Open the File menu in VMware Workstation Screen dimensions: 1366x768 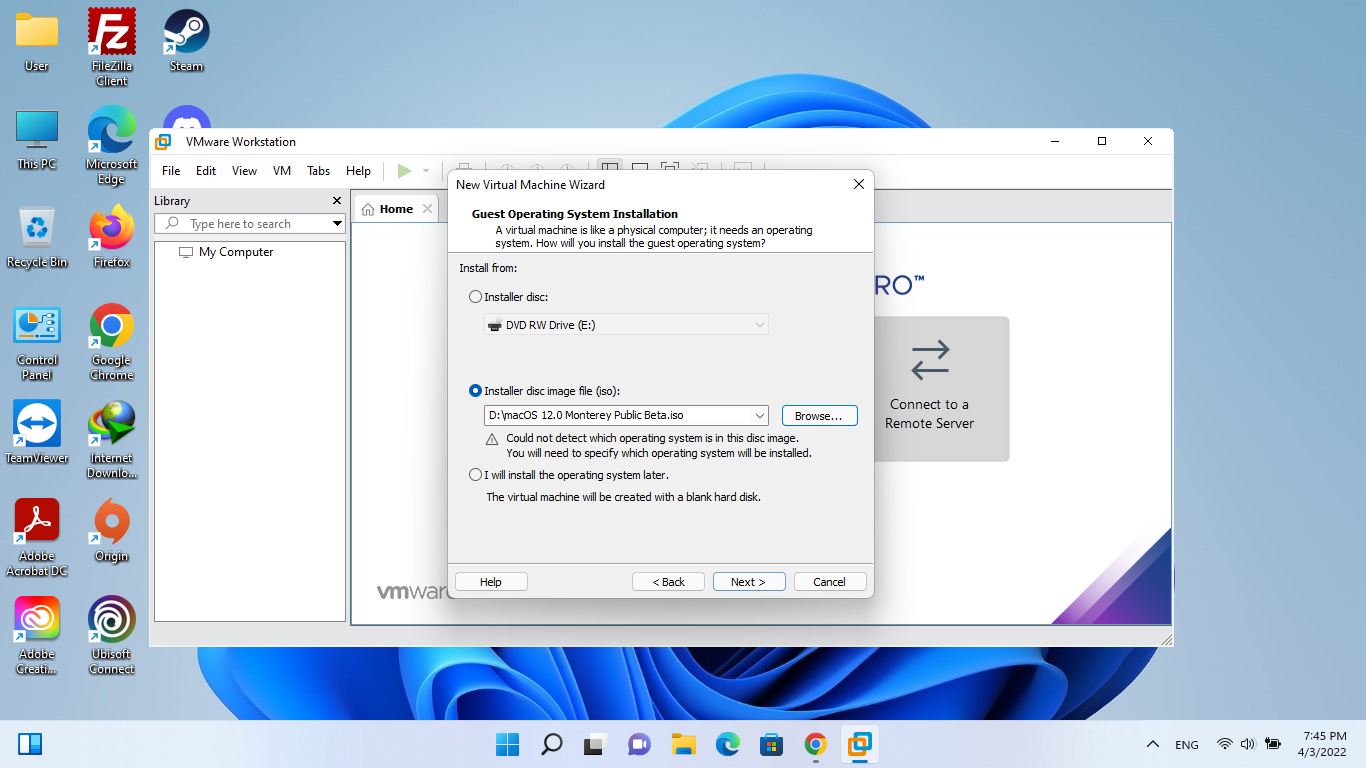pos(171,171)
